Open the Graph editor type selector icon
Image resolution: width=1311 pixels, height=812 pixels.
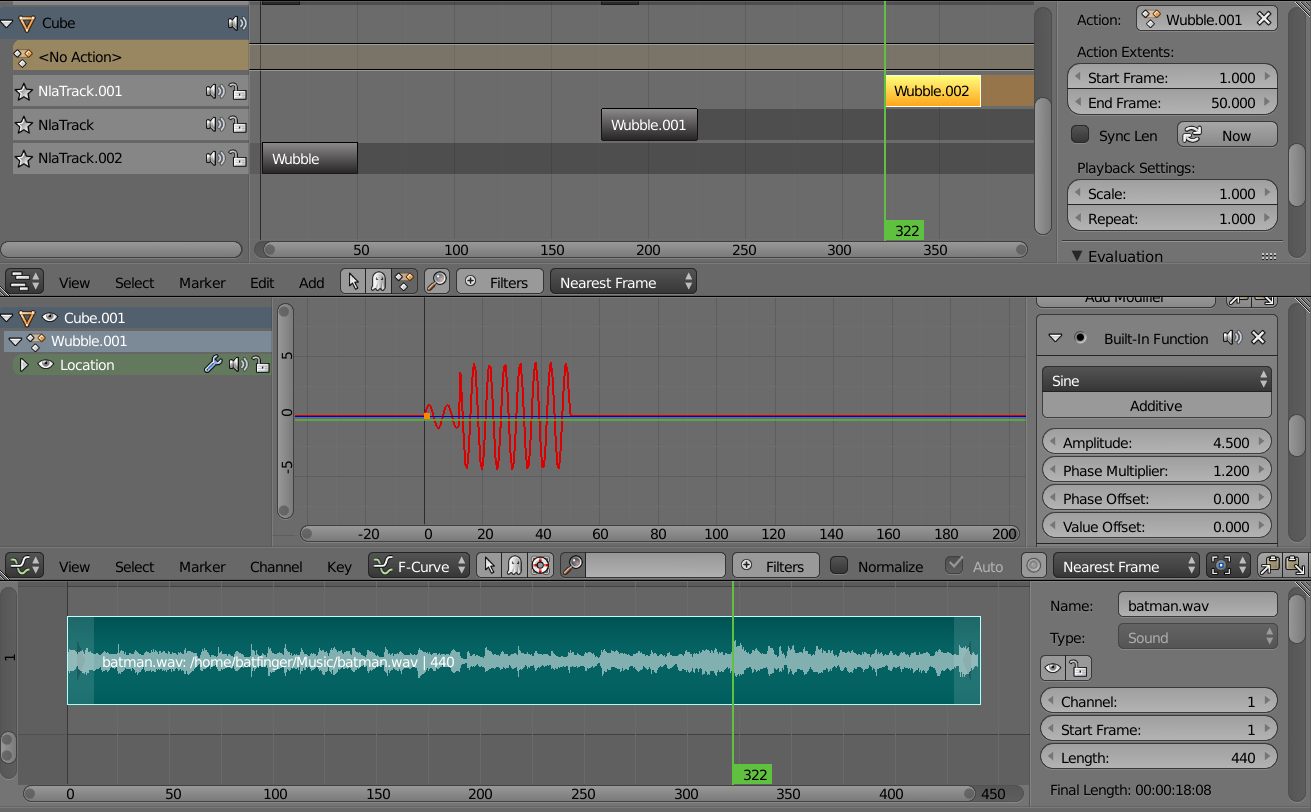24,566
